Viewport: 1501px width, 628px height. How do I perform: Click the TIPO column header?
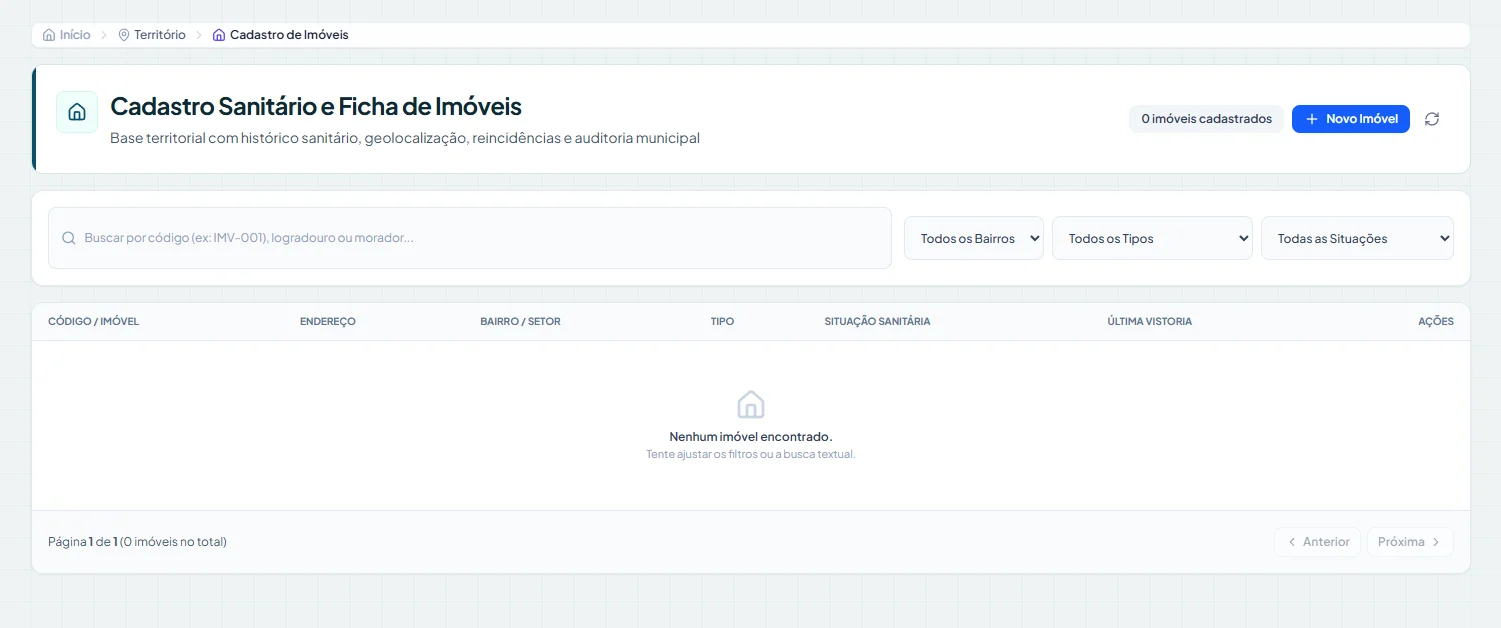(x=722, y=322)
